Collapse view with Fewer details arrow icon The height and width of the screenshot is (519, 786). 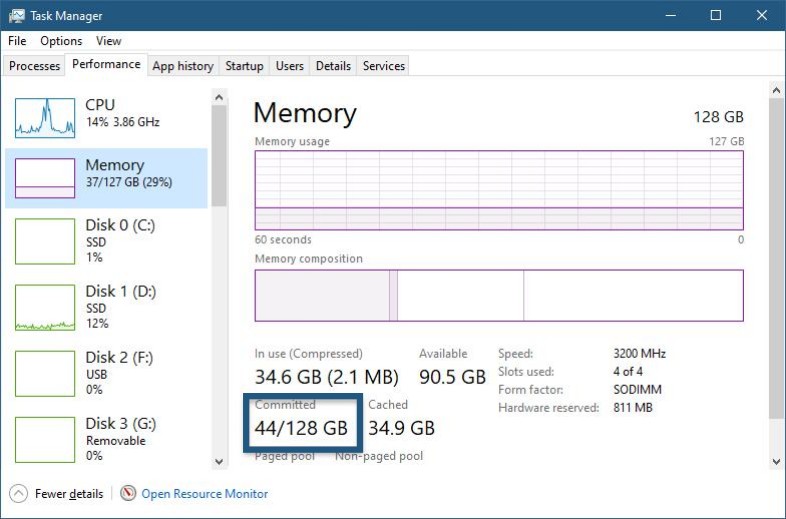pos(19,493)
